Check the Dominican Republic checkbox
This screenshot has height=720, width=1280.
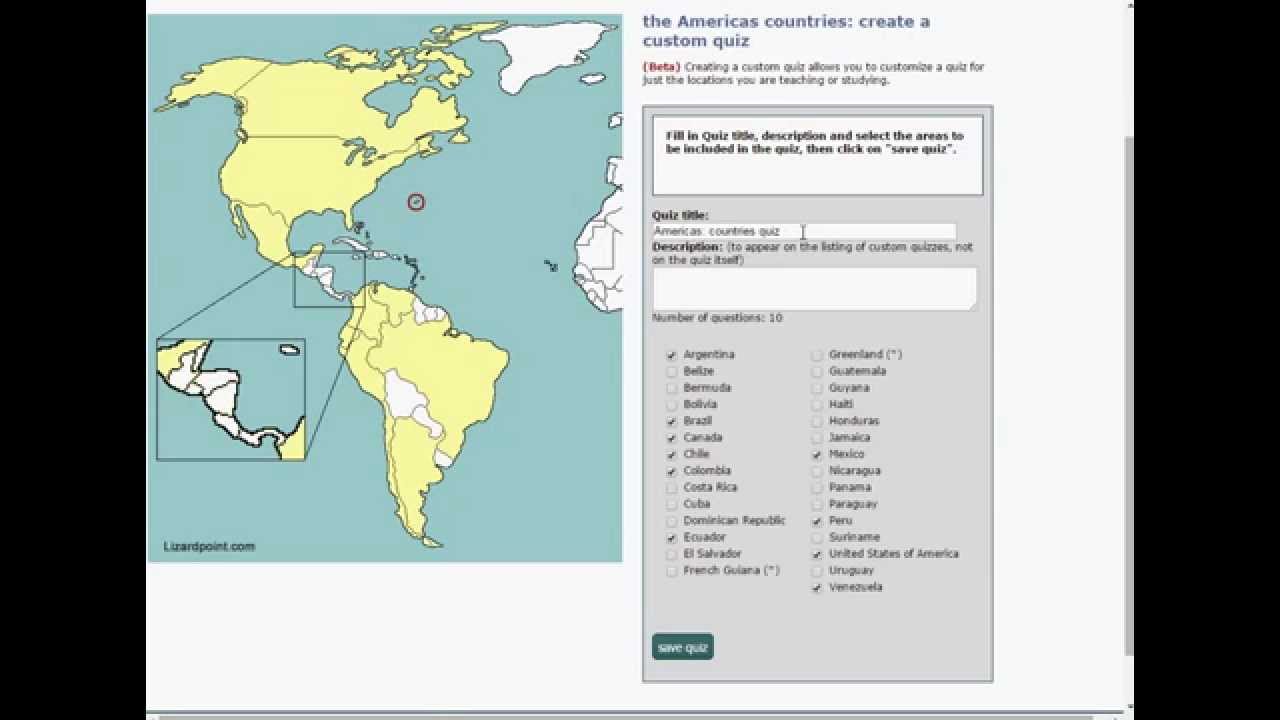[x=672, y=521]
